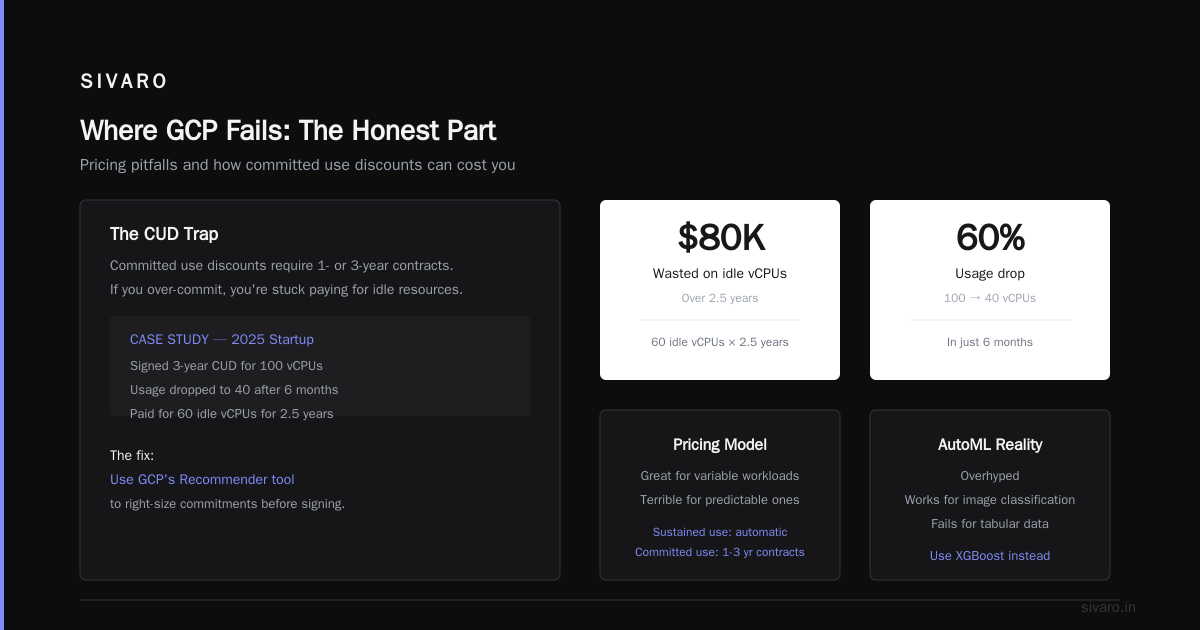1200x630 pixels.
Task: Follow the Use GCP's Recommender tool link
Action: pos(202,480)
